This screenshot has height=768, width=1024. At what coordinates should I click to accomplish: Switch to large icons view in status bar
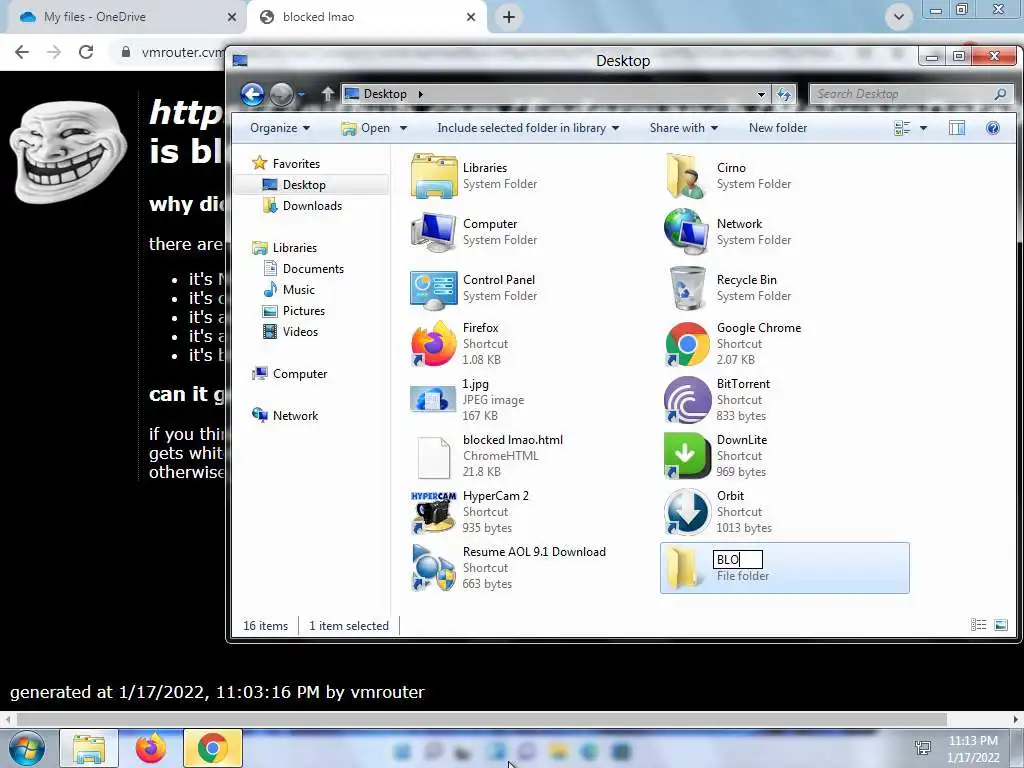coord(1000,625)
